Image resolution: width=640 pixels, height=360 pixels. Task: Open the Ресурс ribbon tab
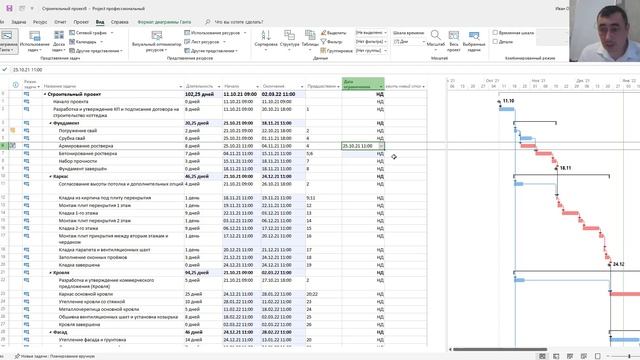(x=40, y=22)
